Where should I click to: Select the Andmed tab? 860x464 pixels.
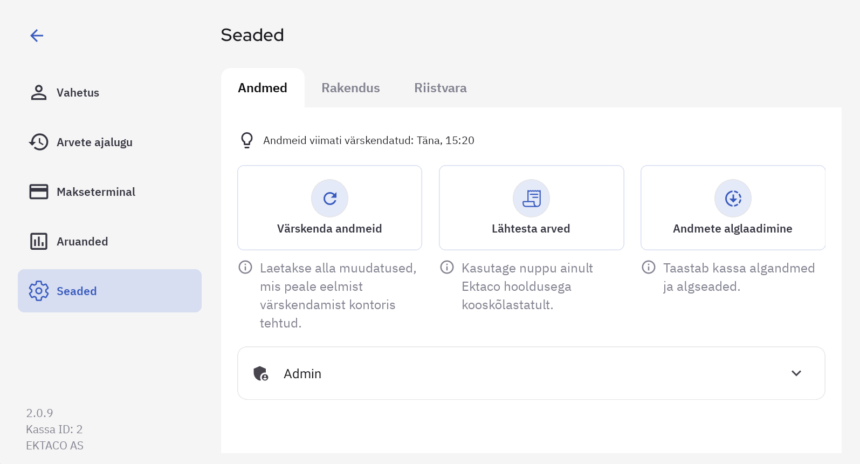click(262, 88)
